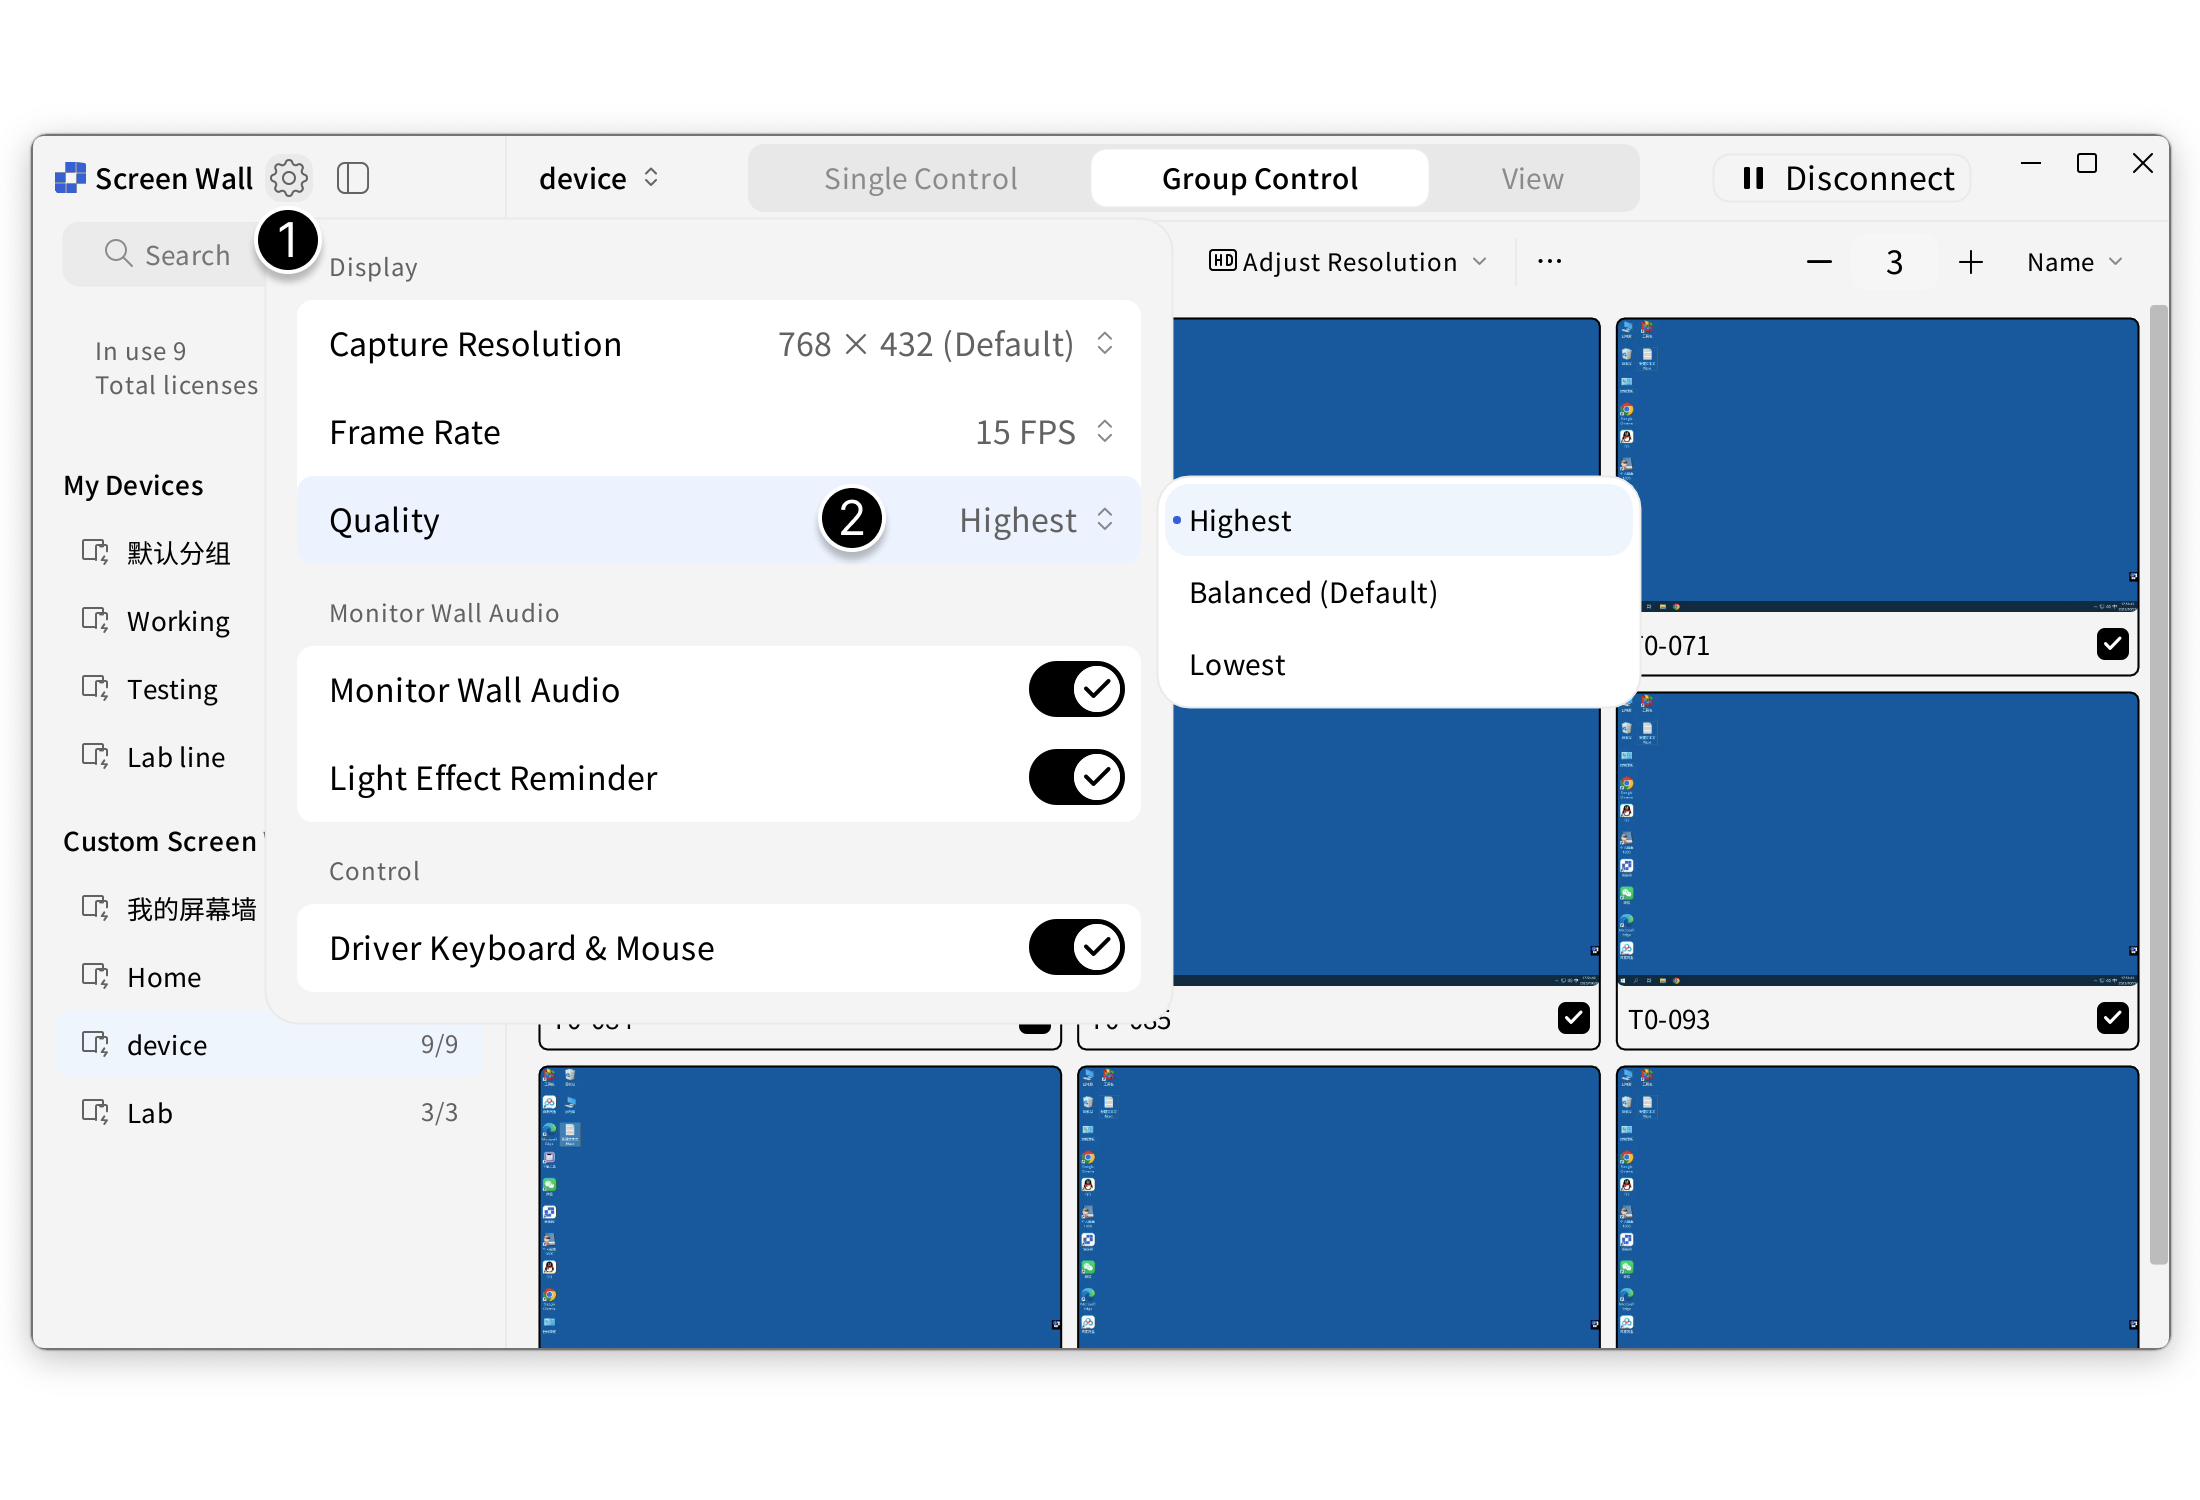This screenshot has height=1500, width=2200.
Task: Open the Capture Resolution dropdown
Action: coord(1104,344)
